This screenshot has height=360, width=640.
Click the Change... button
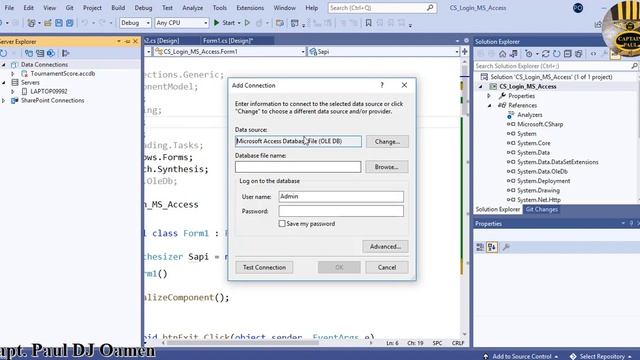point(387,142)
